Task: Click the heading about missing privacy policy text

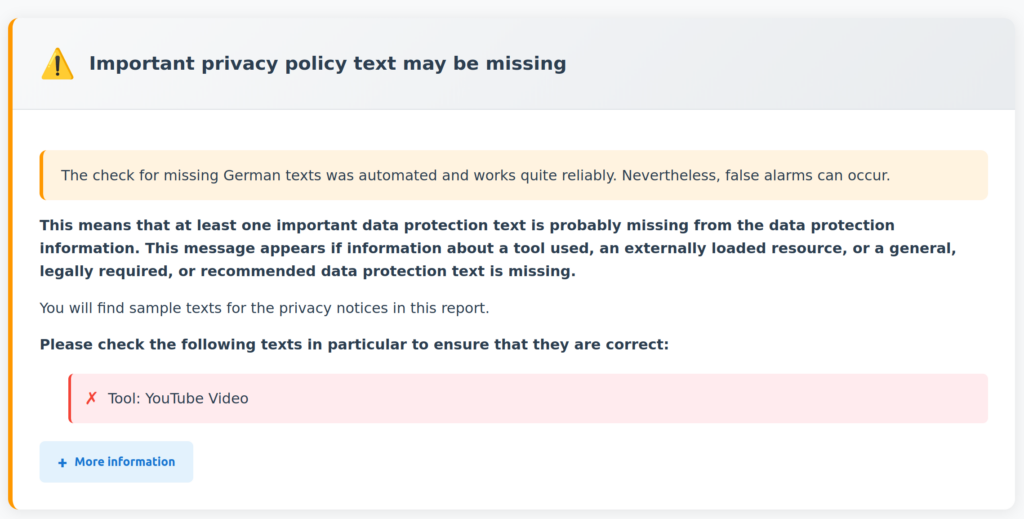Action: coord(327,64)
